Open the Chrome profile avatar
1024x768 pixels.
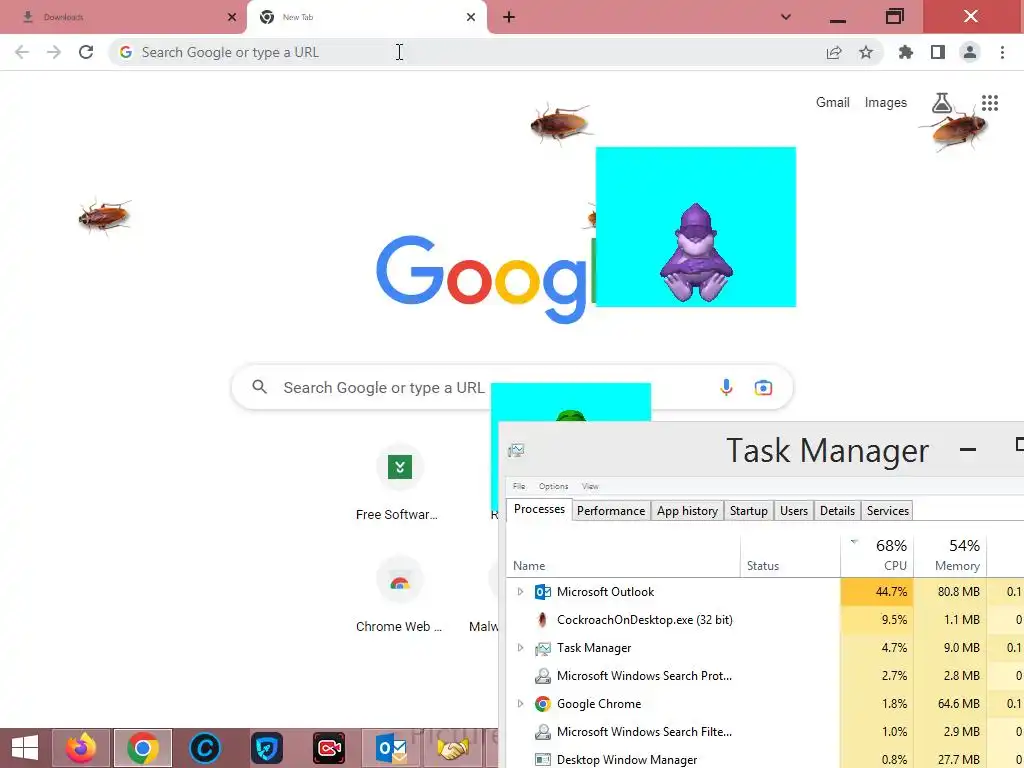pos(970,52)
